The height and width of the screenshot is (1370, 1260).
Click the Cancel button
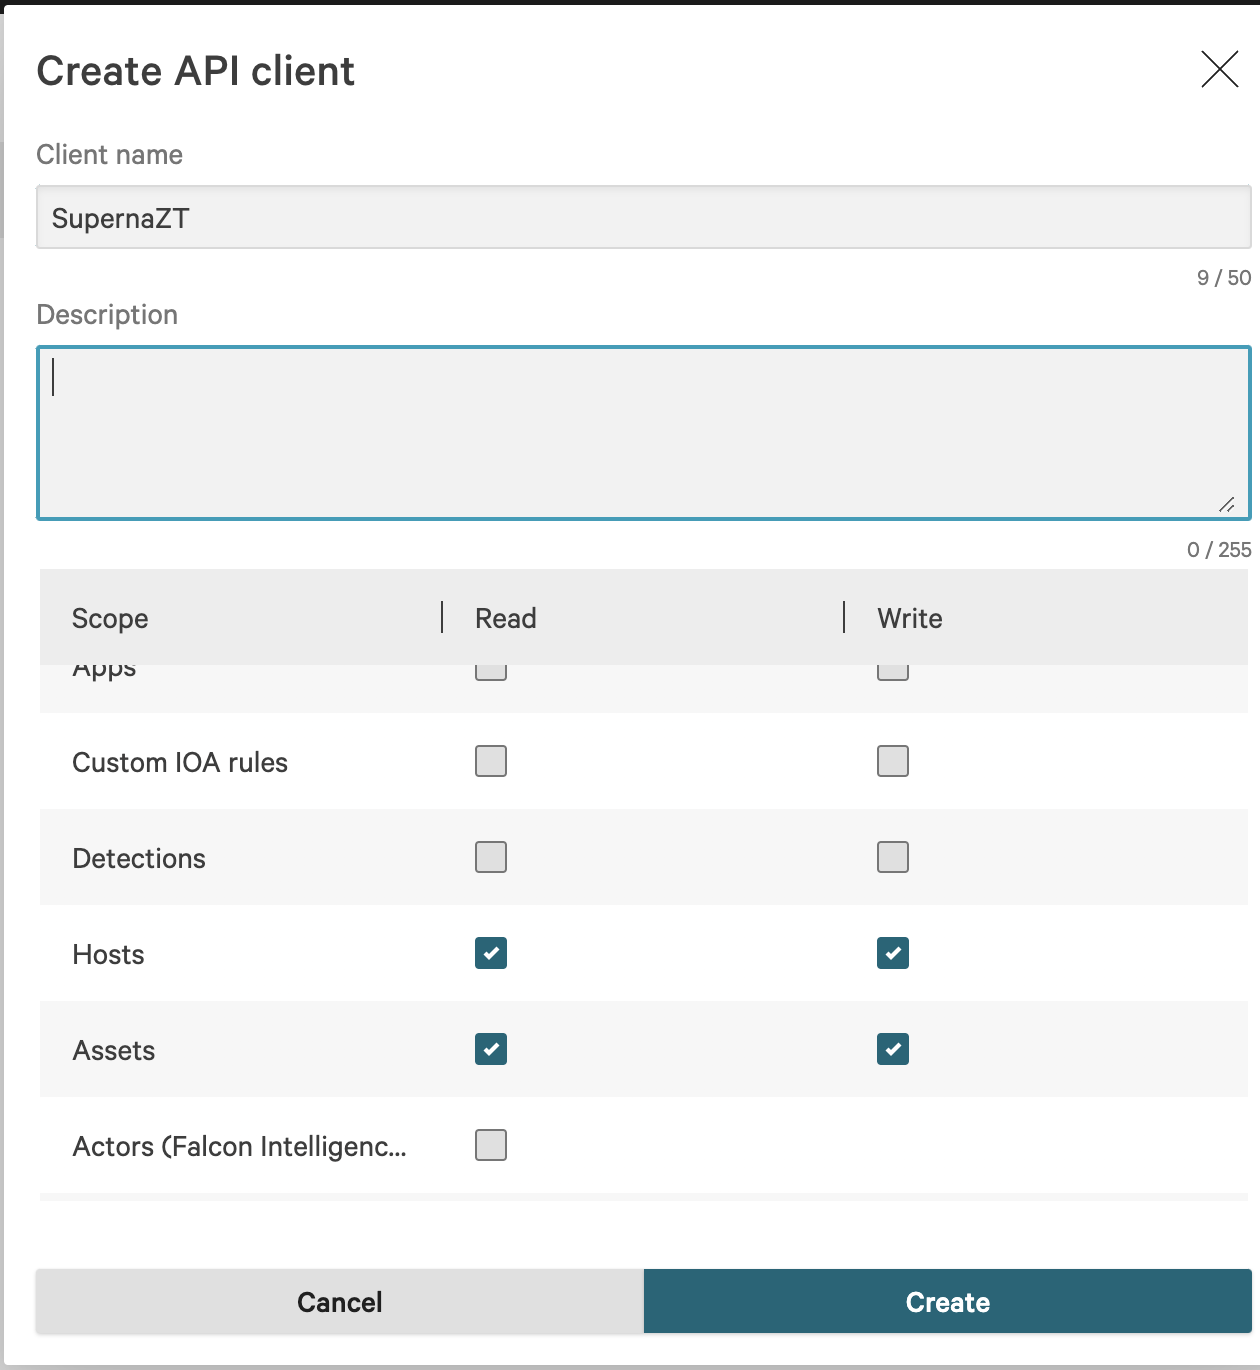pyautogui.click(x=339, y=1301)
